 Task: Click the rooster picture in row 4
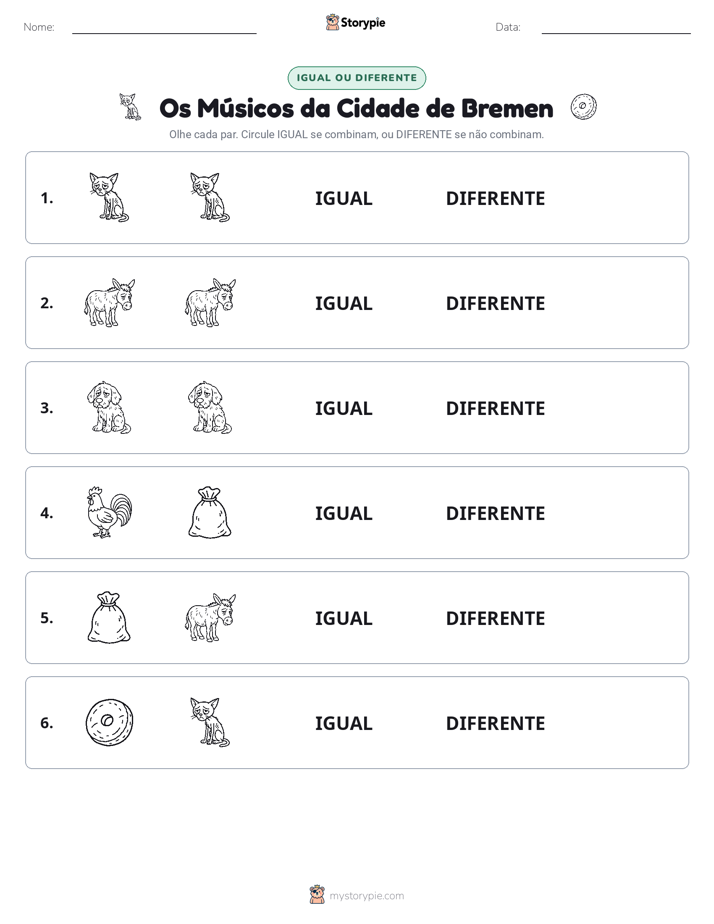pos(110,512)
